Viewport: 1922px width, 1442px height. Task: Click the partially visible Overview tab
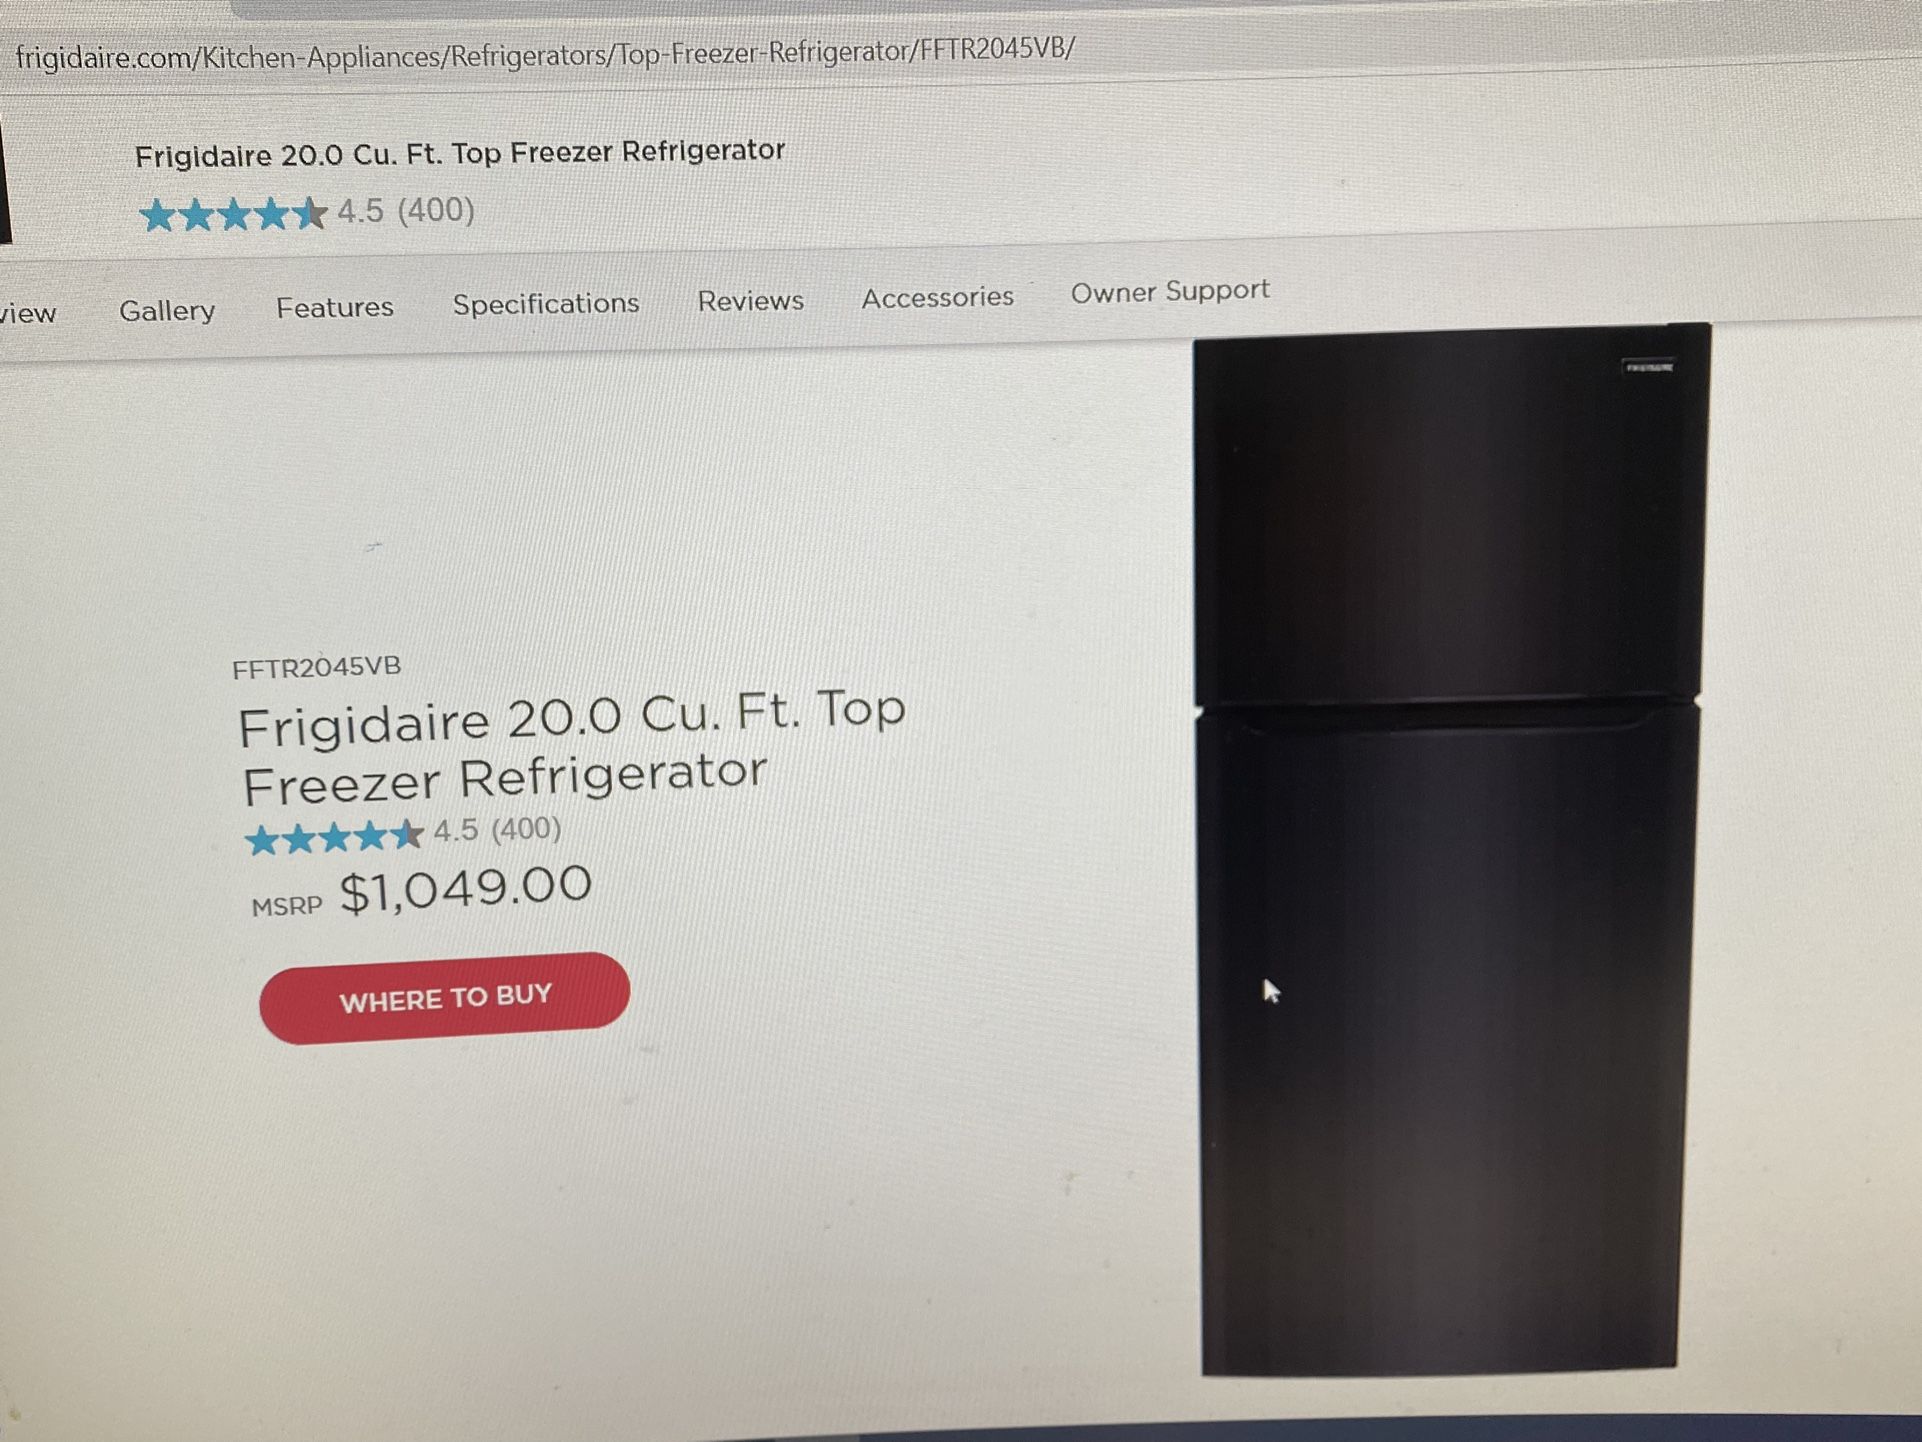[x=28, y=314]
